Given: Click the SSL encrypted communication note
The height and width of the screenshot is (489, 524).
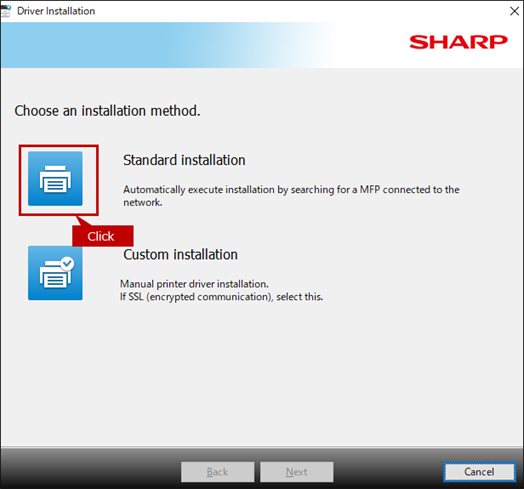Looking at the screenshot, I should point(221,297).
